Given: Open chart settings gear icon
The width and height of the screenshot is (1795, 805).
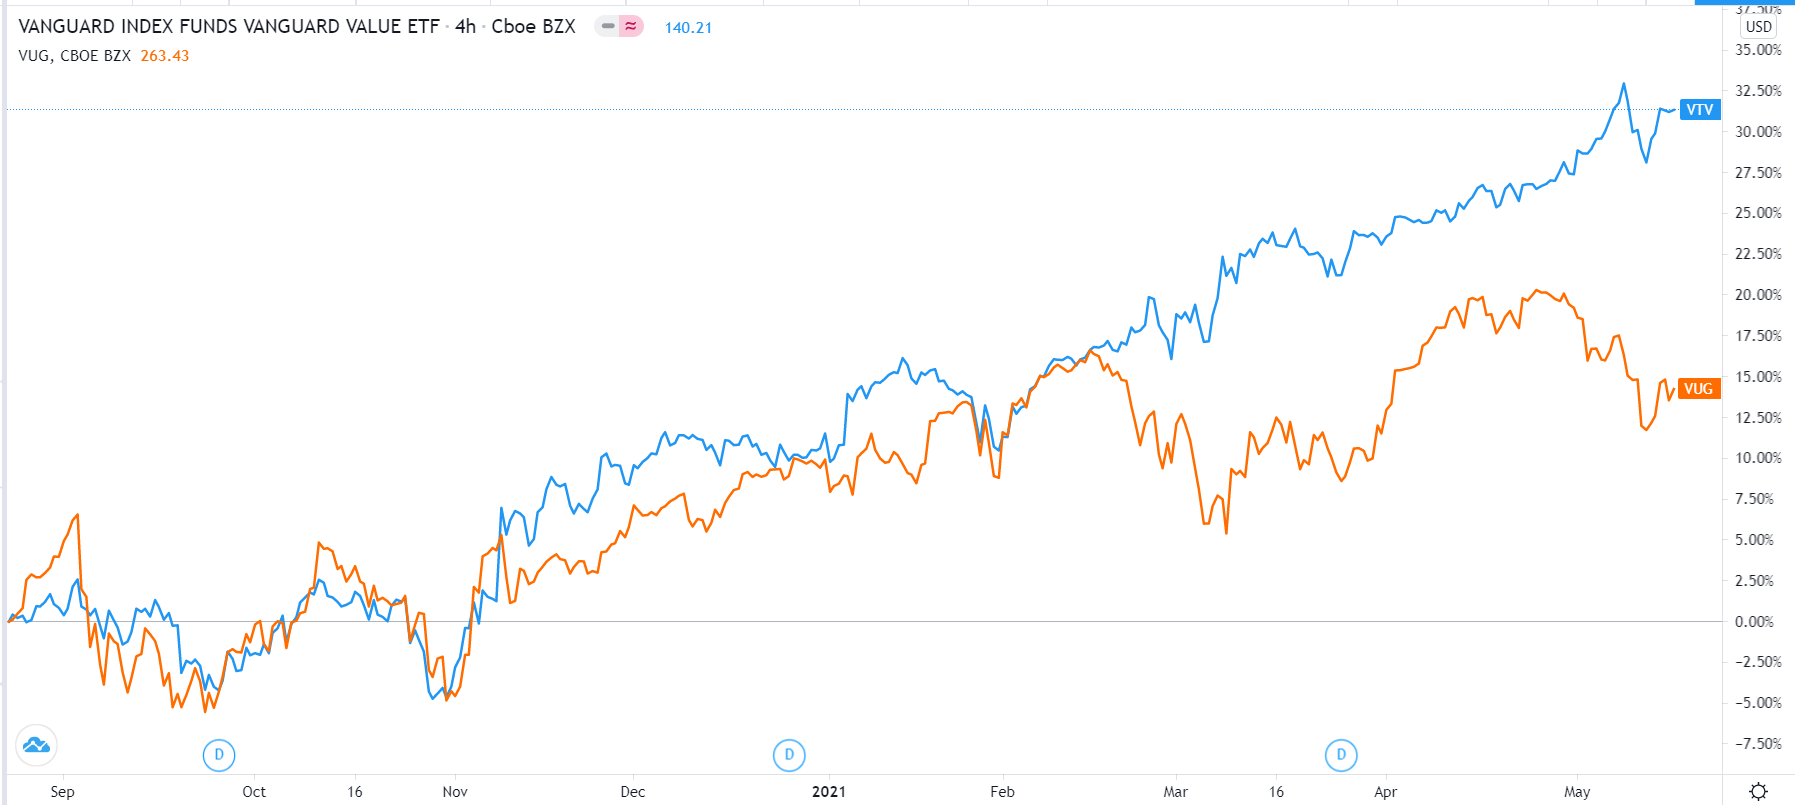Looking at the screenshot, I should click(x=1759, y=792).
